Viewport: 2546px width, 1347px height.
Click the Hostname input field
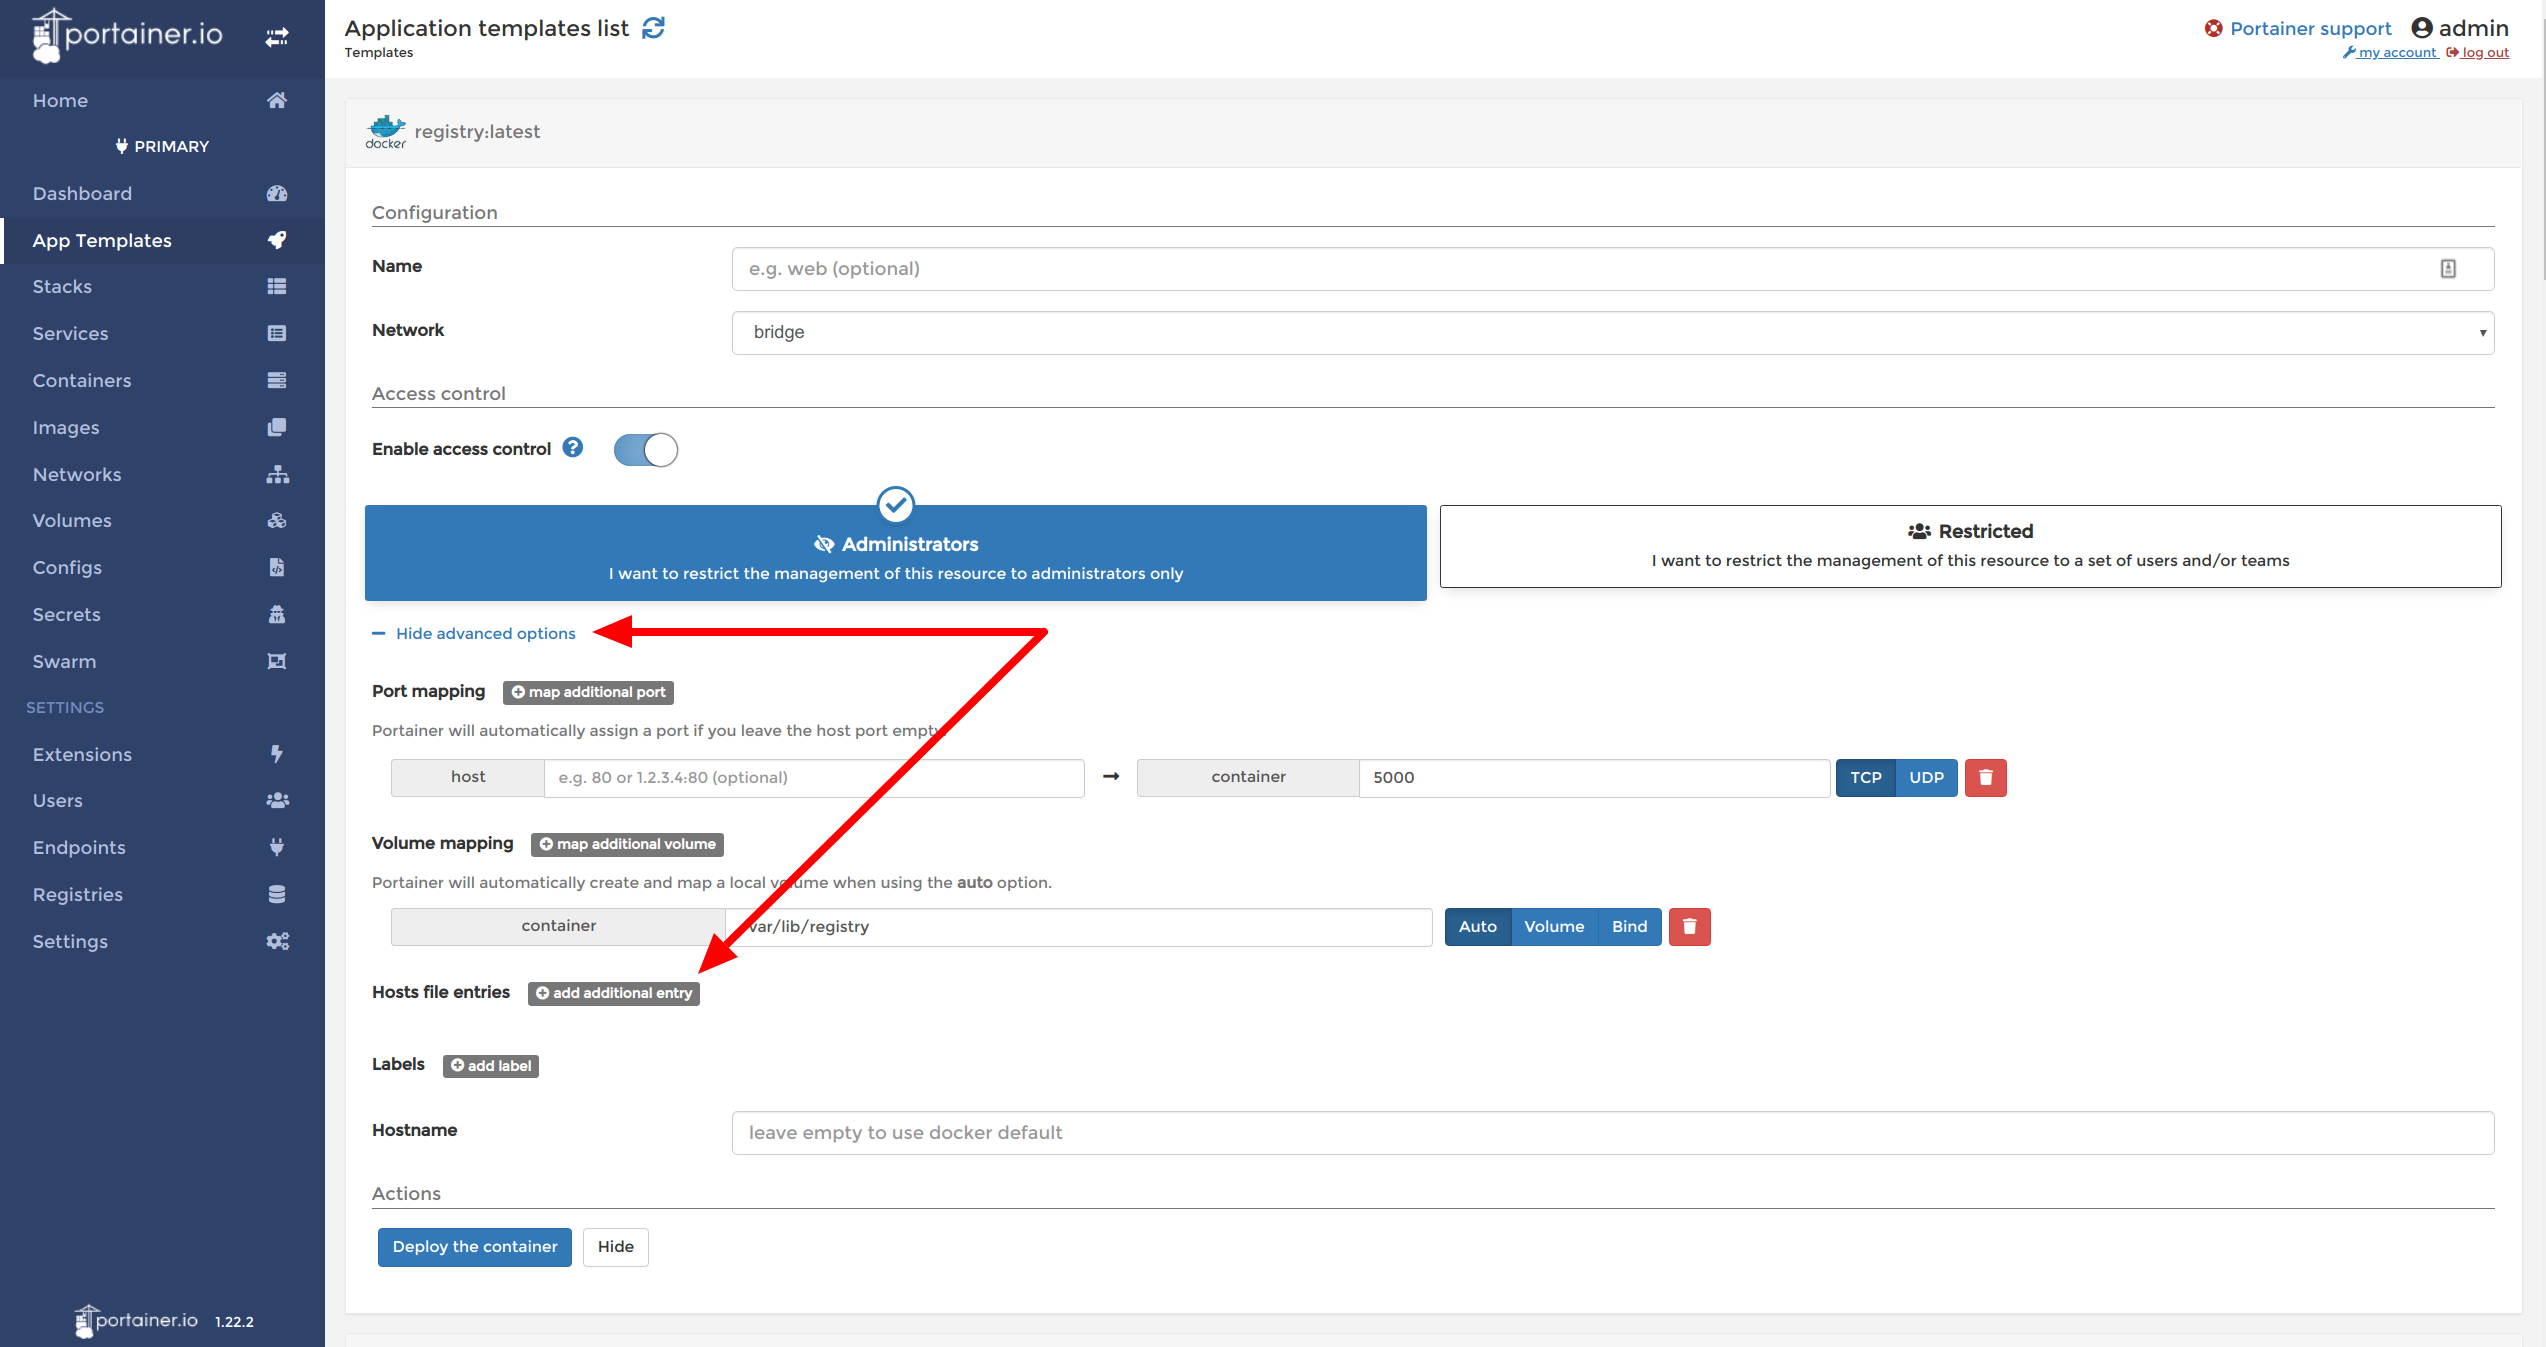[x=1612, y=1132]
